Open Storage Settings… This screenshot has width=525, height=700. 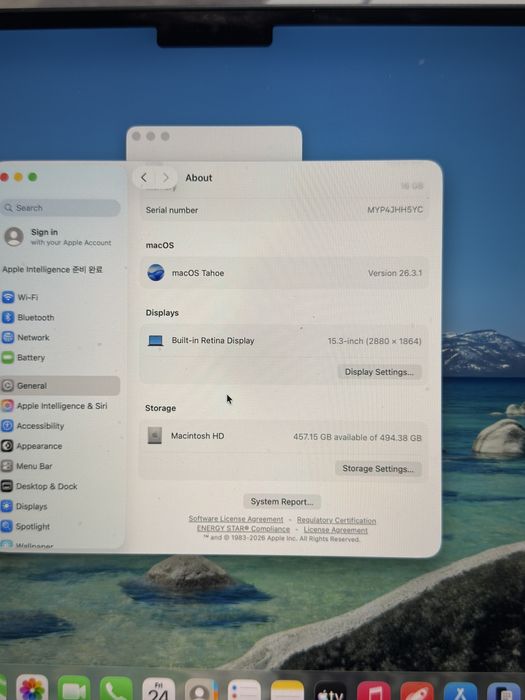point(378,468)
